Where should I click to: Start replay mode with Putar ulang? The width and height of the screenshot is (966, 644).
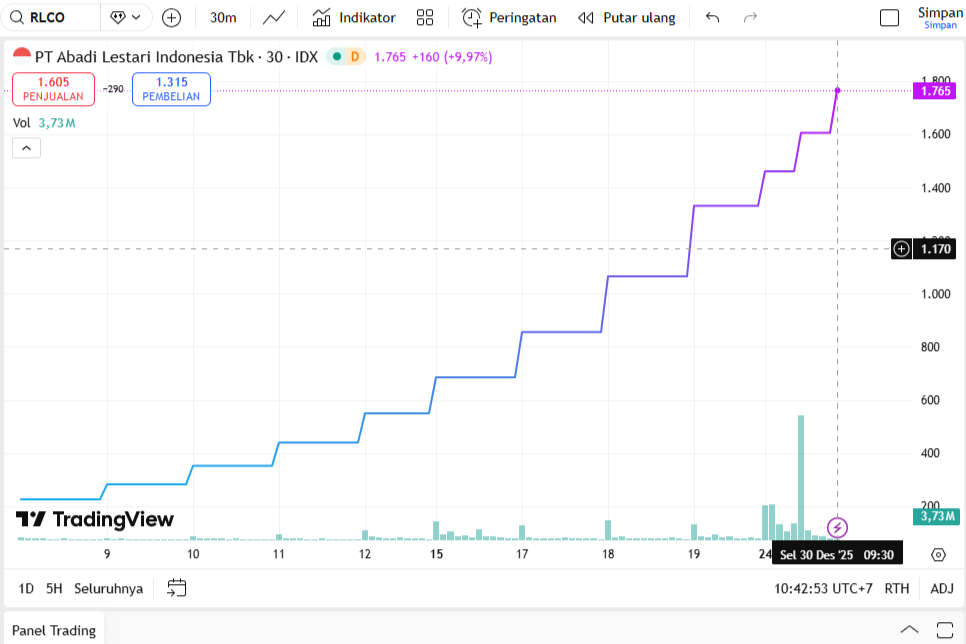[627, 17]
